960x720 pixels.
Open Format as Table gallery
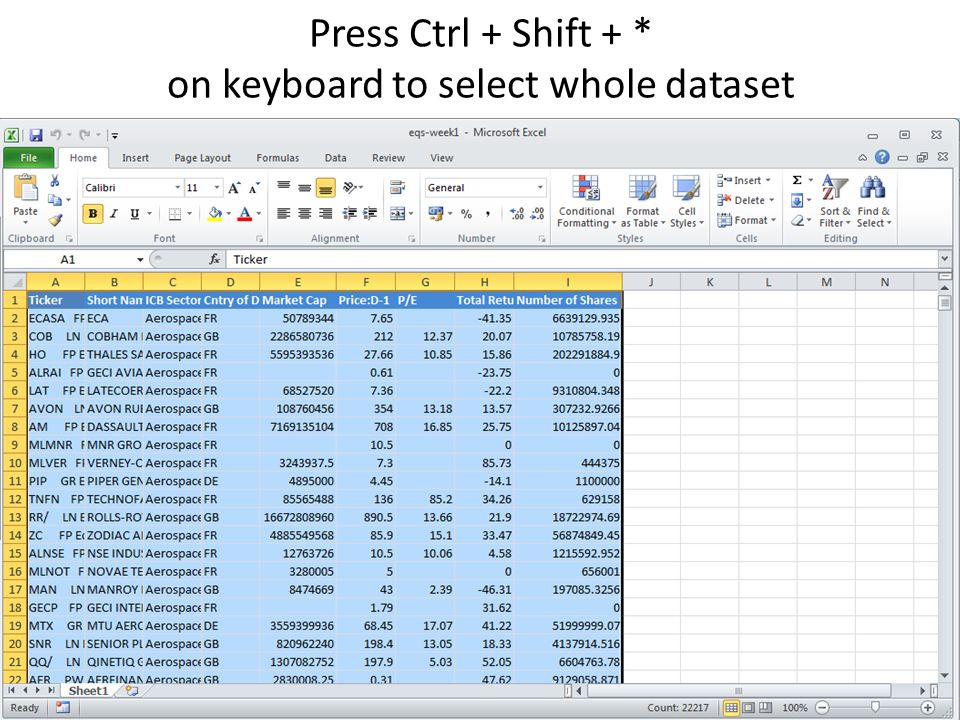click(x=642, y=201)
